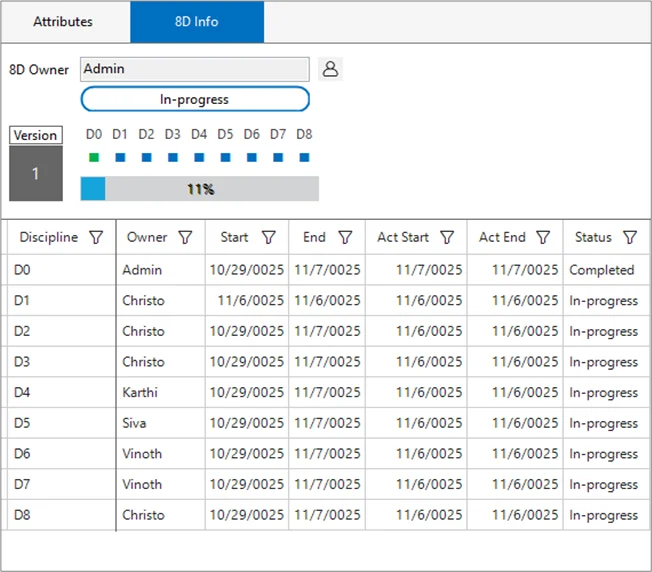Click the 11% progress bar
The height and width of the screenshot is (572, 652).
[x=200, y=189]
